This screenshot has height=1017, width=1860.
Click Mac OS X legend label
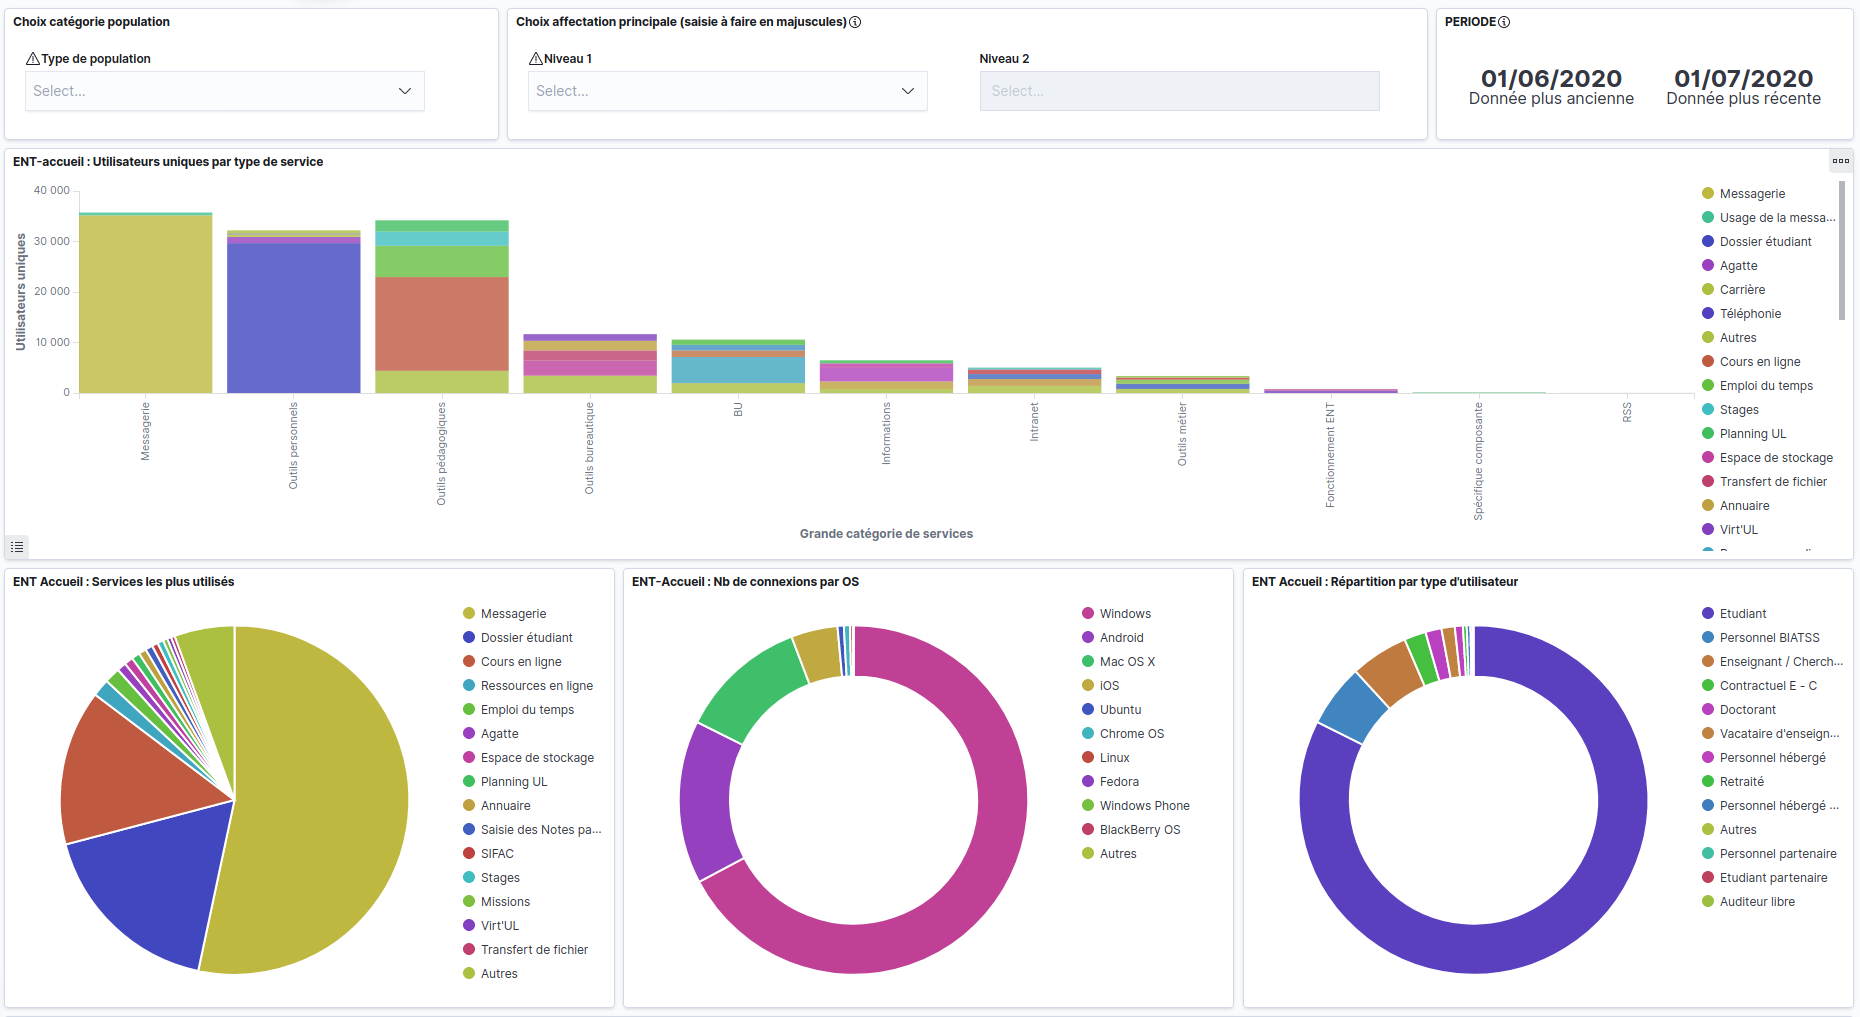click(1127, 662)
